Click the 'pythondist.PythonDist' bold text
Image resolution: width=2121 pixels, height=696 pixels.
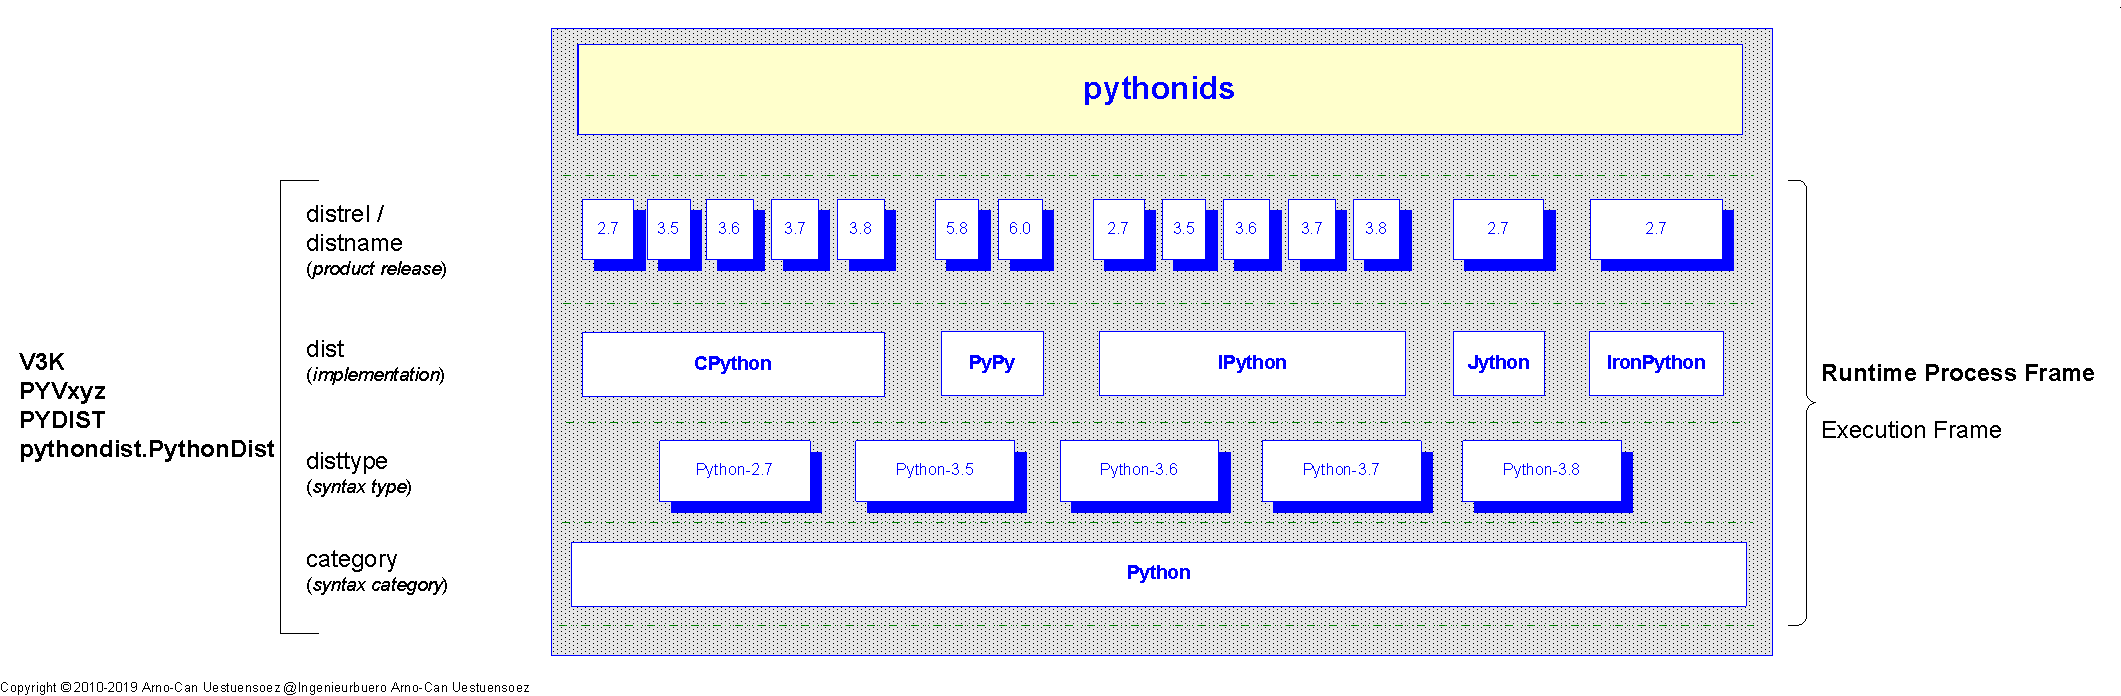pyautogui.click(x=147, y=449)
